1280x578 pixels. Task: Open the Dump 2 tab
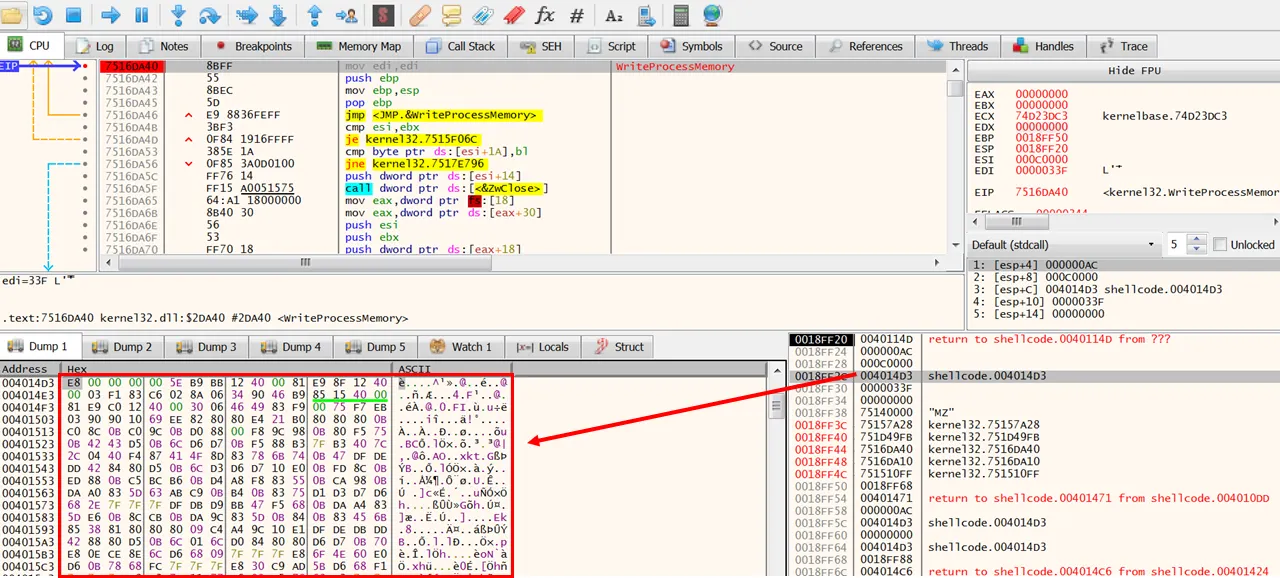click(x=123, y=347)
